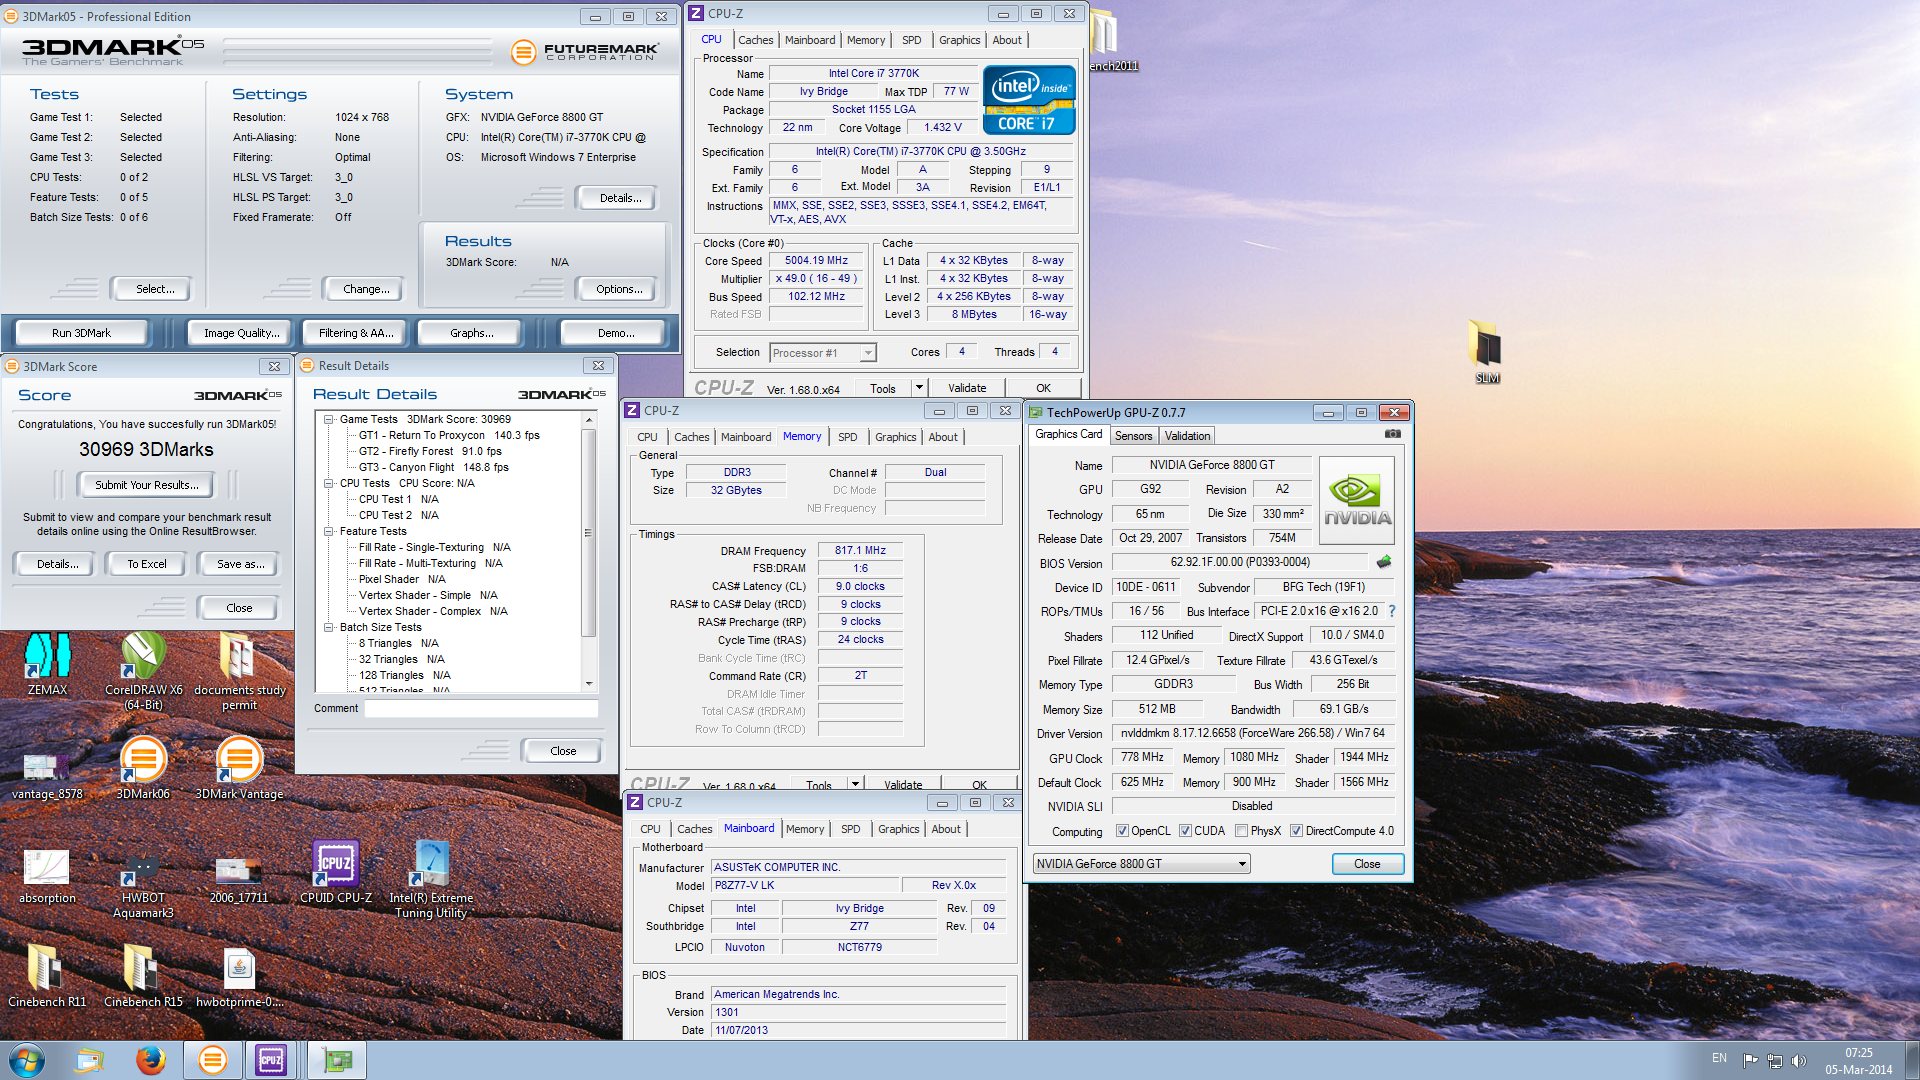Click the Filtering & AA... button
Viewport: 1920px width, 1080px height.
point(356,333)
